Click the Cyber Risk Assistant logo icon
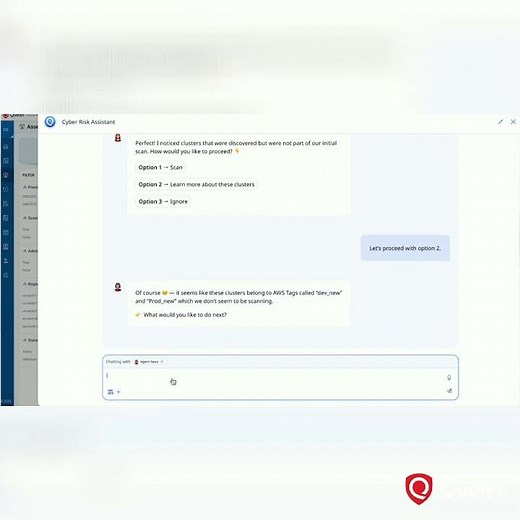The image size is (520, 520). (50, 122)
